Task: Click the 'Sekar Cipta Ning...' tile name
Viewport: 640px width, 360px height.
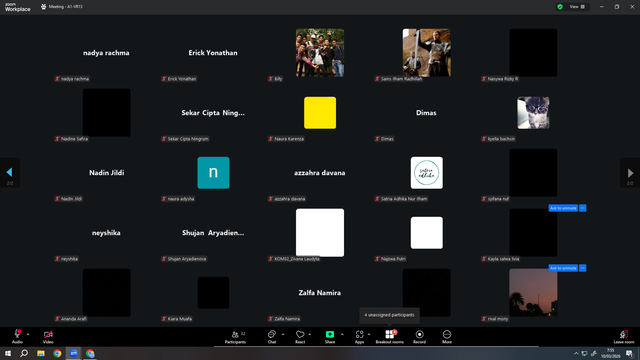Action: point(213,113)
